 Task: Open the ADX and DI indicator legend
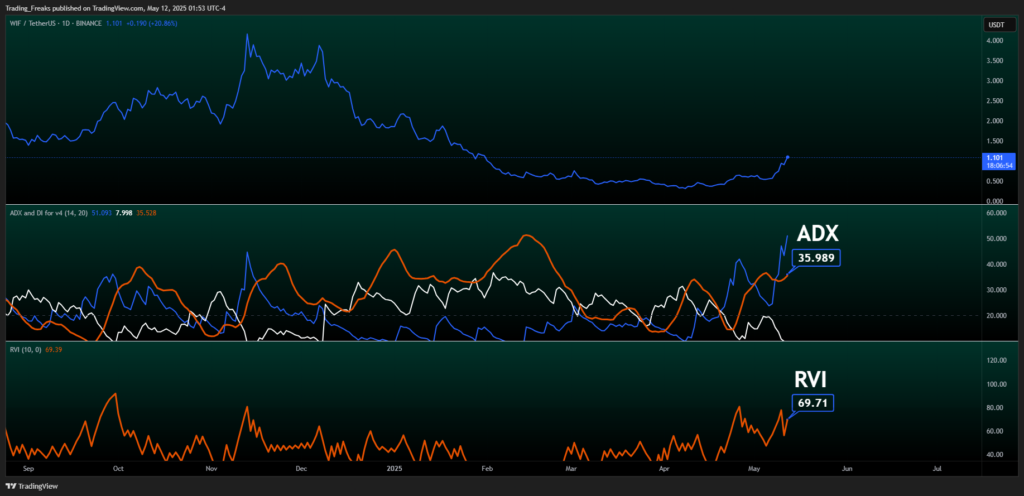click(x=47, y=213)
